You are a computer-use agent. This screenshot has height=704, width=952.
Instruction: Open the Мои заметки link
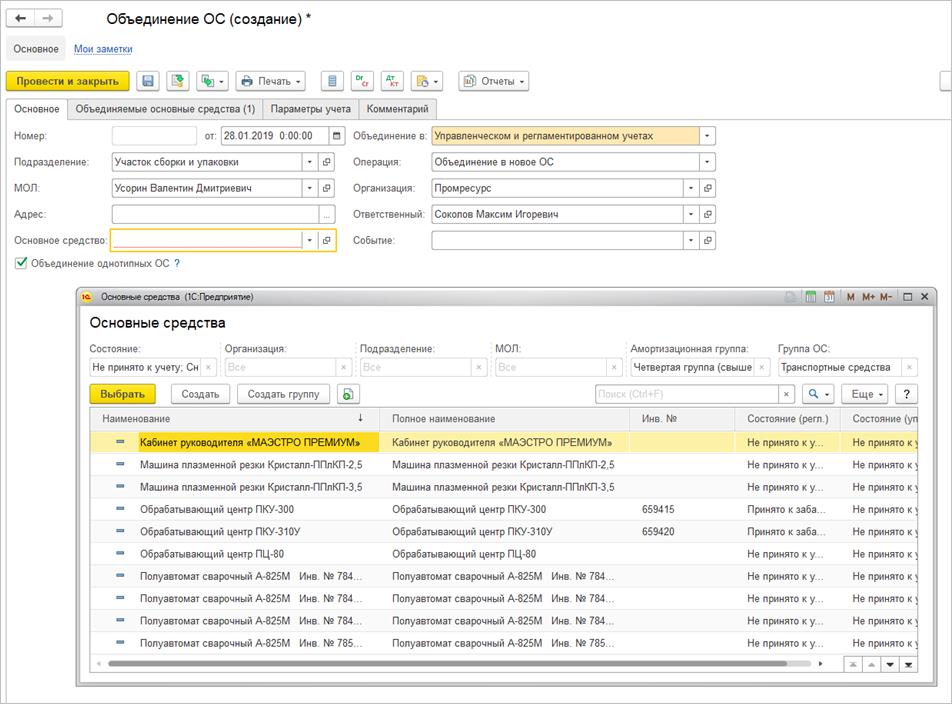pos(103,49)
